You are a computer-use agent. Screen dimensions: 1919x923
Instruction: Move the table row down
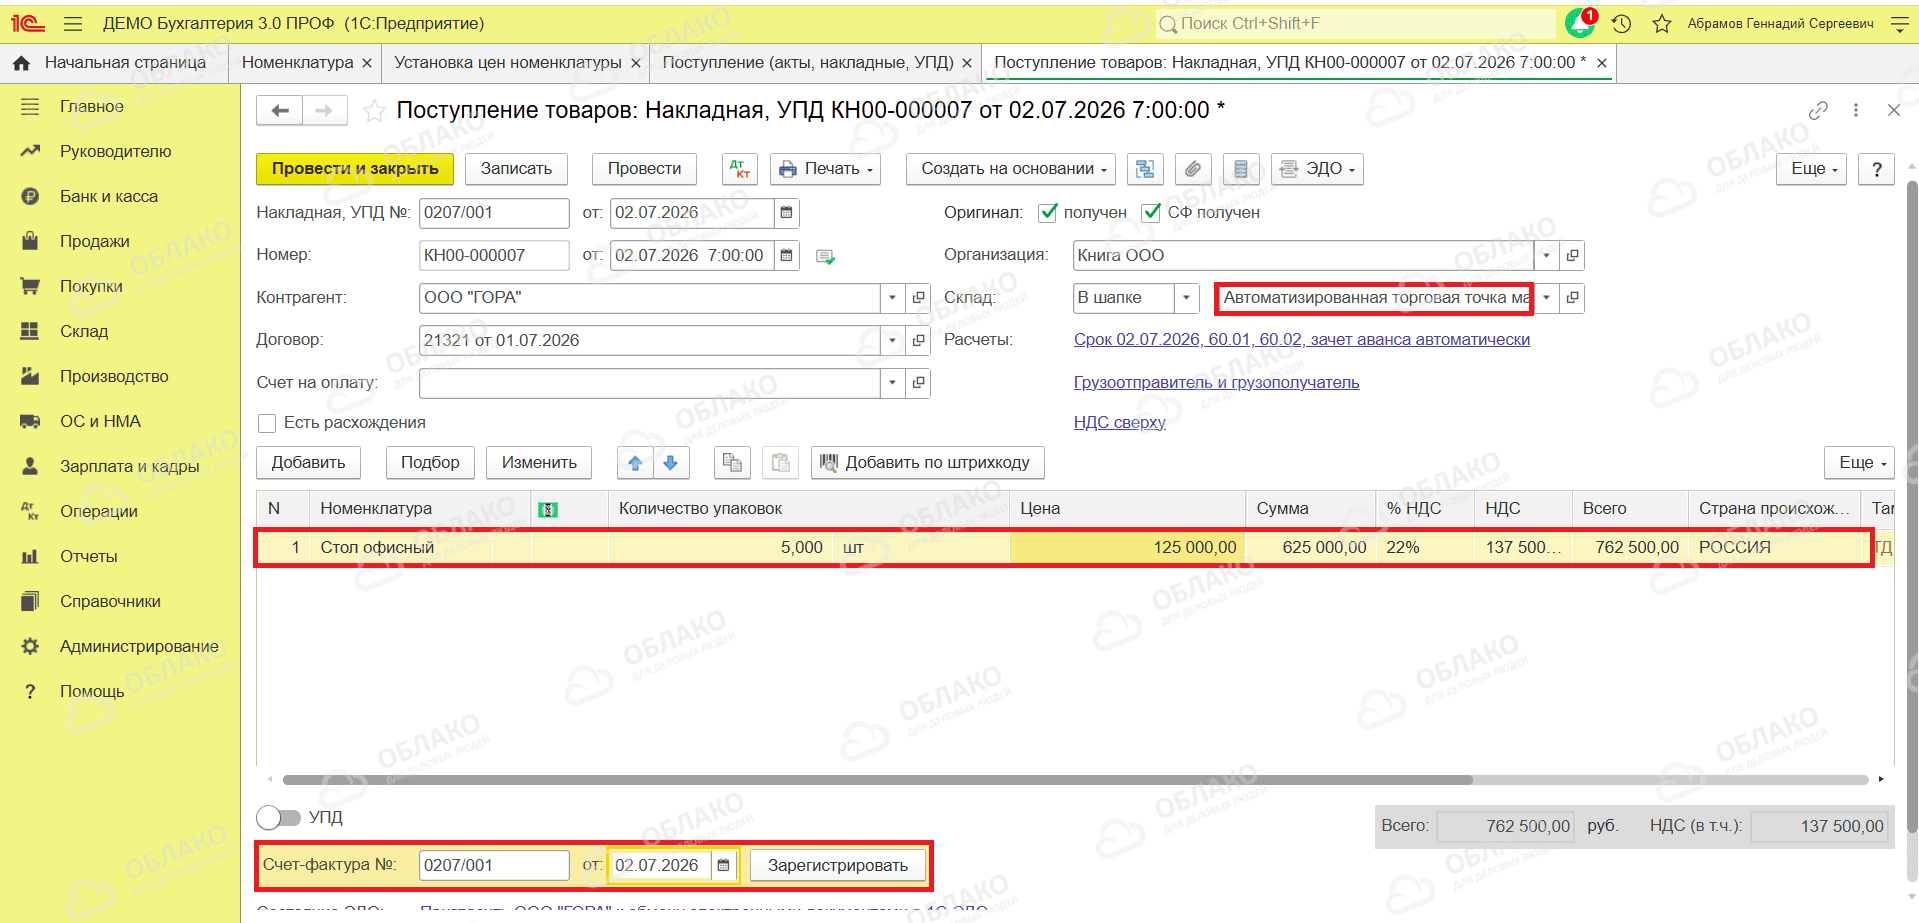coord(671,463)
